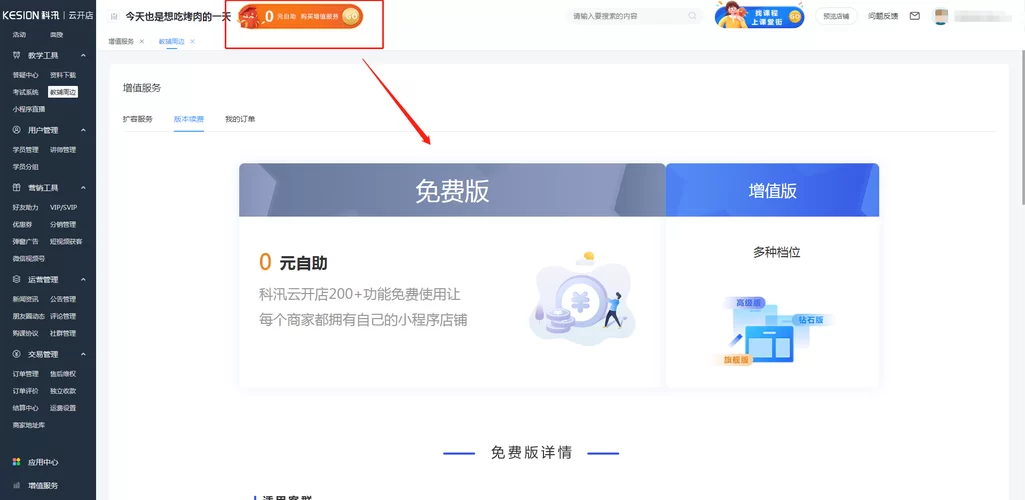
Task: Select the 增值版 plan header
Action: click(773, 190)
